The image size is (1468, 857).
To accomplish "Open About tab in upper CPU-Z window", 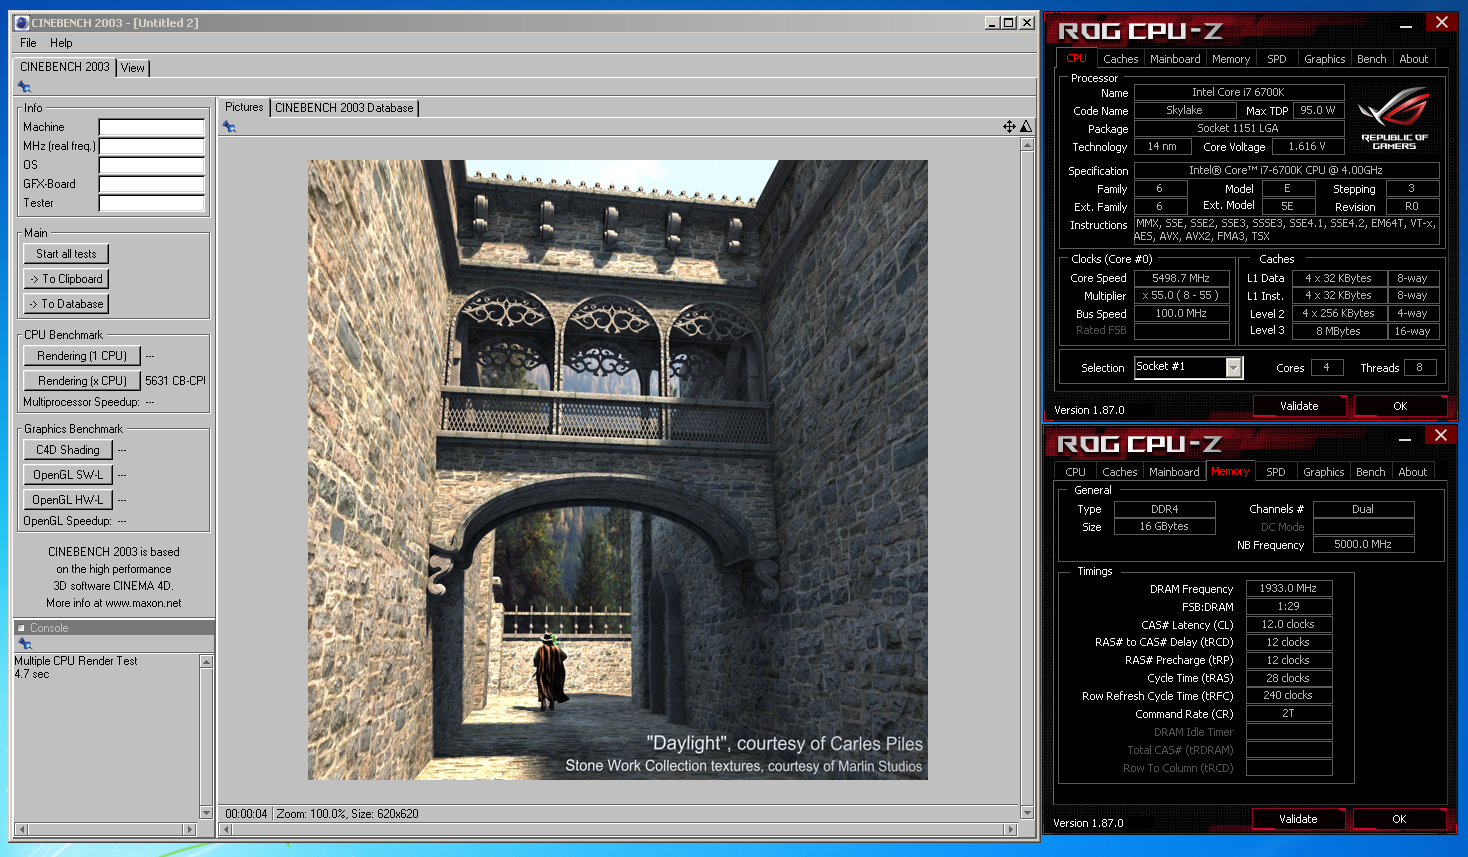I will click(x=1413, y=59).
